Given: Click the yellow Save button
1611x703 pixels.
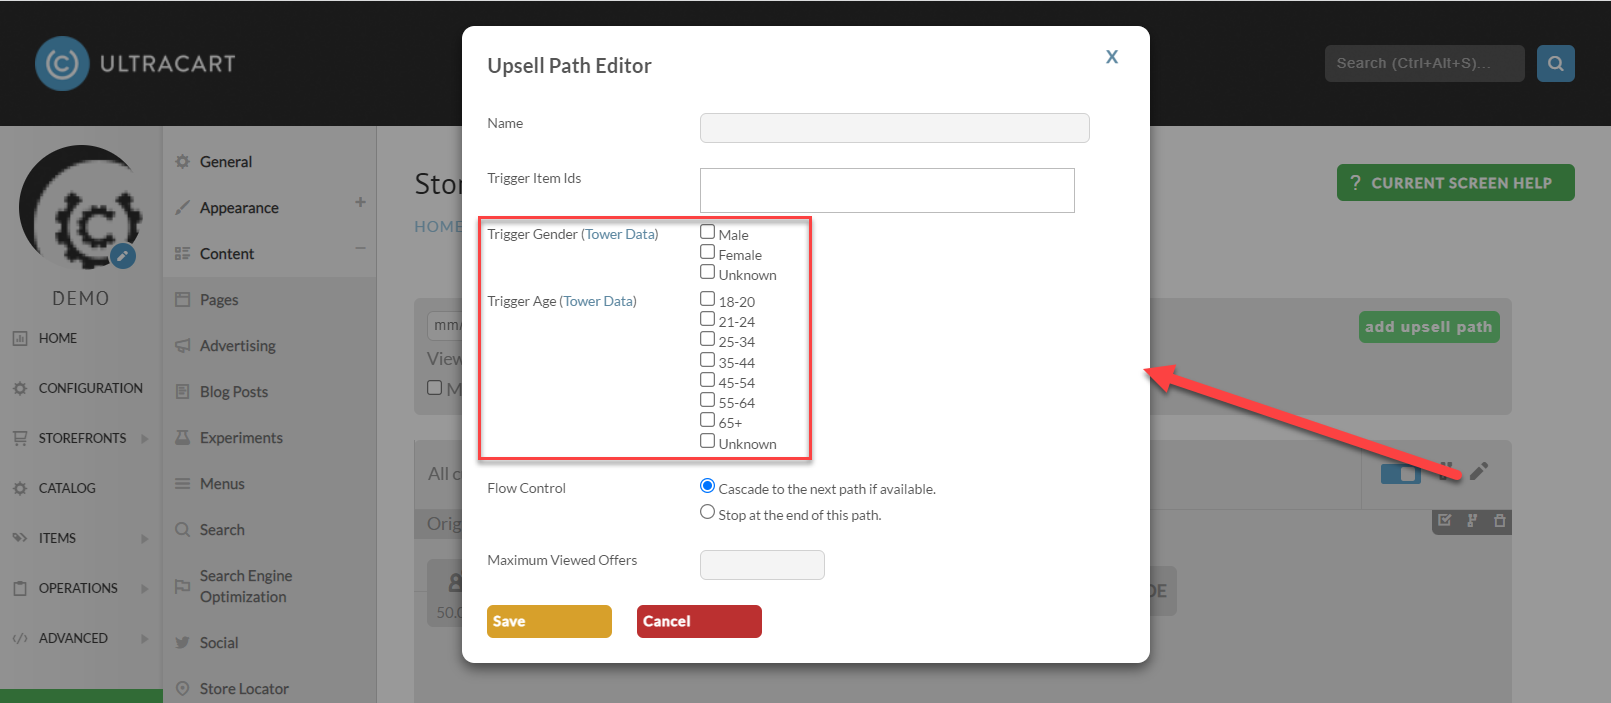Looking at the screenshot, I should [549, 621].
